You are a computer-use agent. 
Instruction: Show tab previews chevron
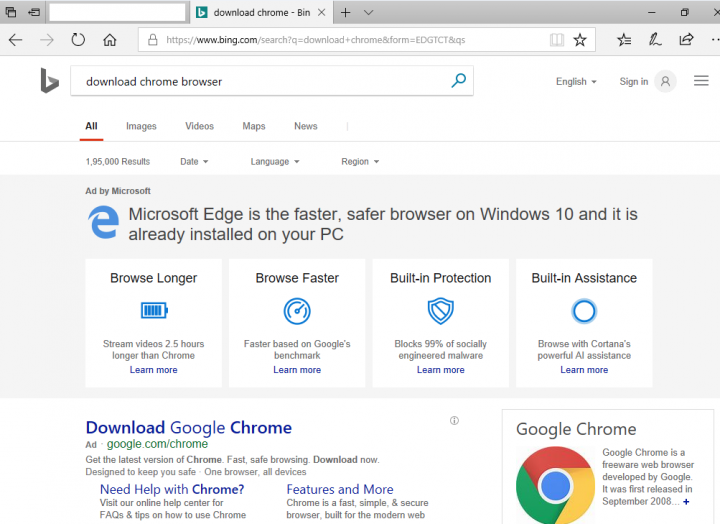368,12
